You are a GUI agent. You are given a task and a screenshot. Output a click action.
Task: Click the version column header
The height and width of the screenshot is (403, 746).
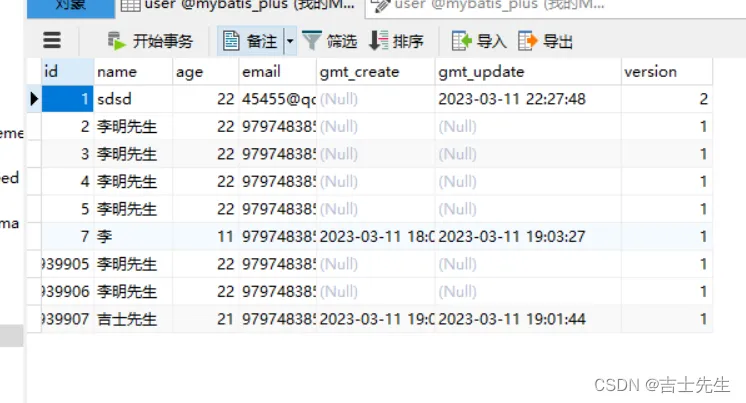[x=667, y=72]
